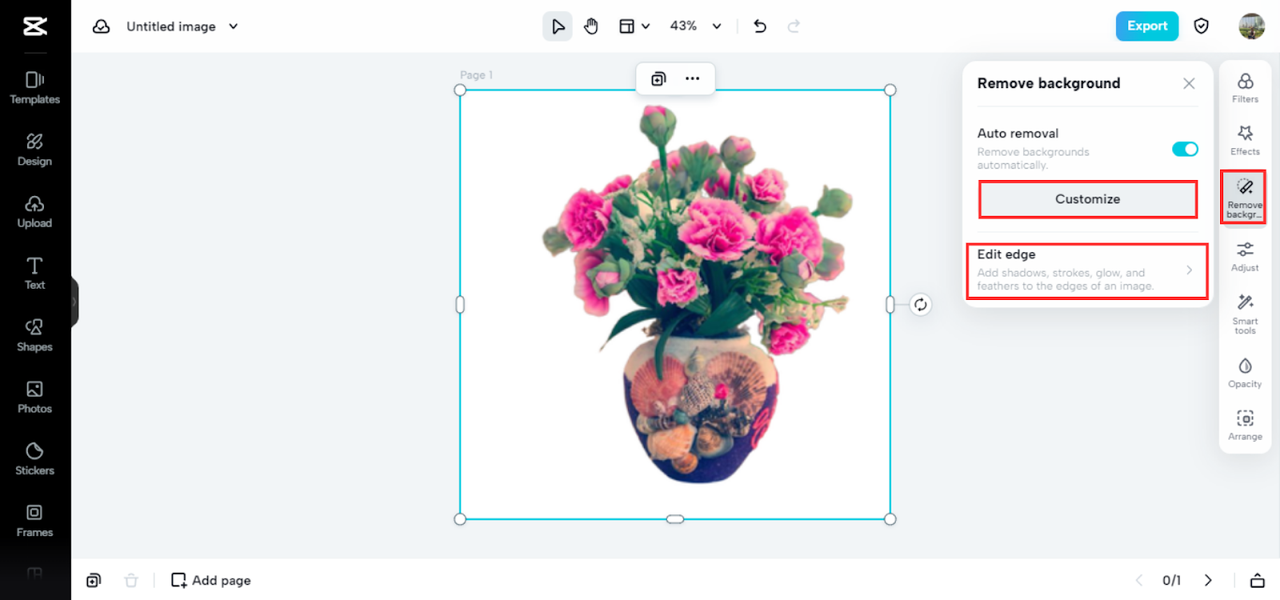This screenshot has height=600, width=1280.
Task: Open the layout options dropdown
Action: point(634,26)
